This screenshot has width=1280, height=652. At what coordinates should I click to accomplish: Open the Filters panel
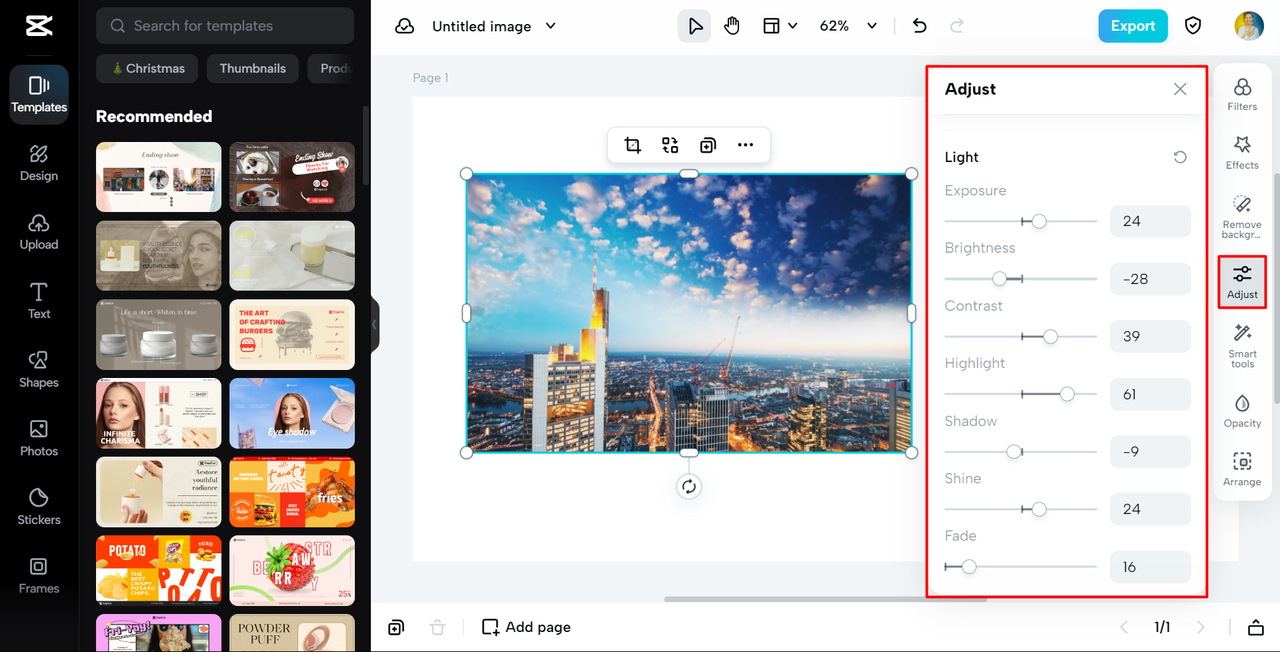(x=1242, y=94)
